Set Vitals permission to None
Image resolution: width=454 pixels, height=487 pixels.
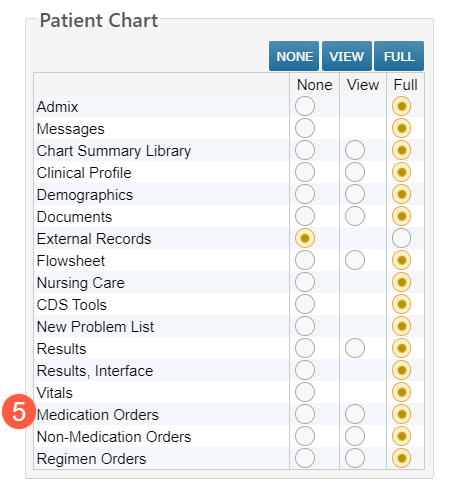click(x=305, y=392)
